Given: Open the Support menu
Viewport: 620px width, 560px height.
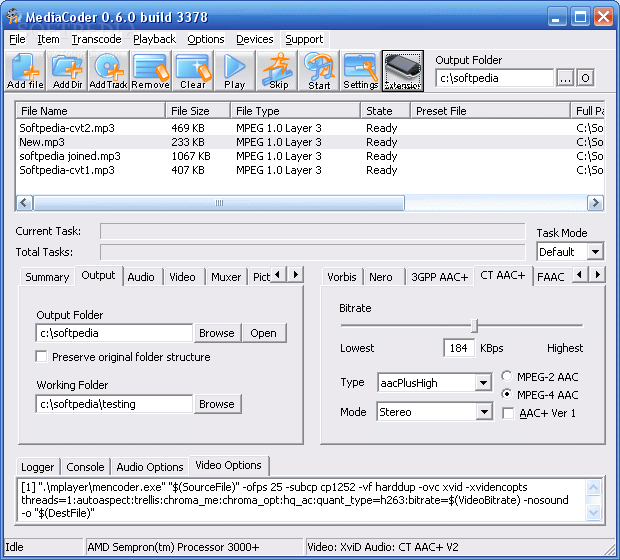Looking at the screenshot, I should click(x=304, y=39).
